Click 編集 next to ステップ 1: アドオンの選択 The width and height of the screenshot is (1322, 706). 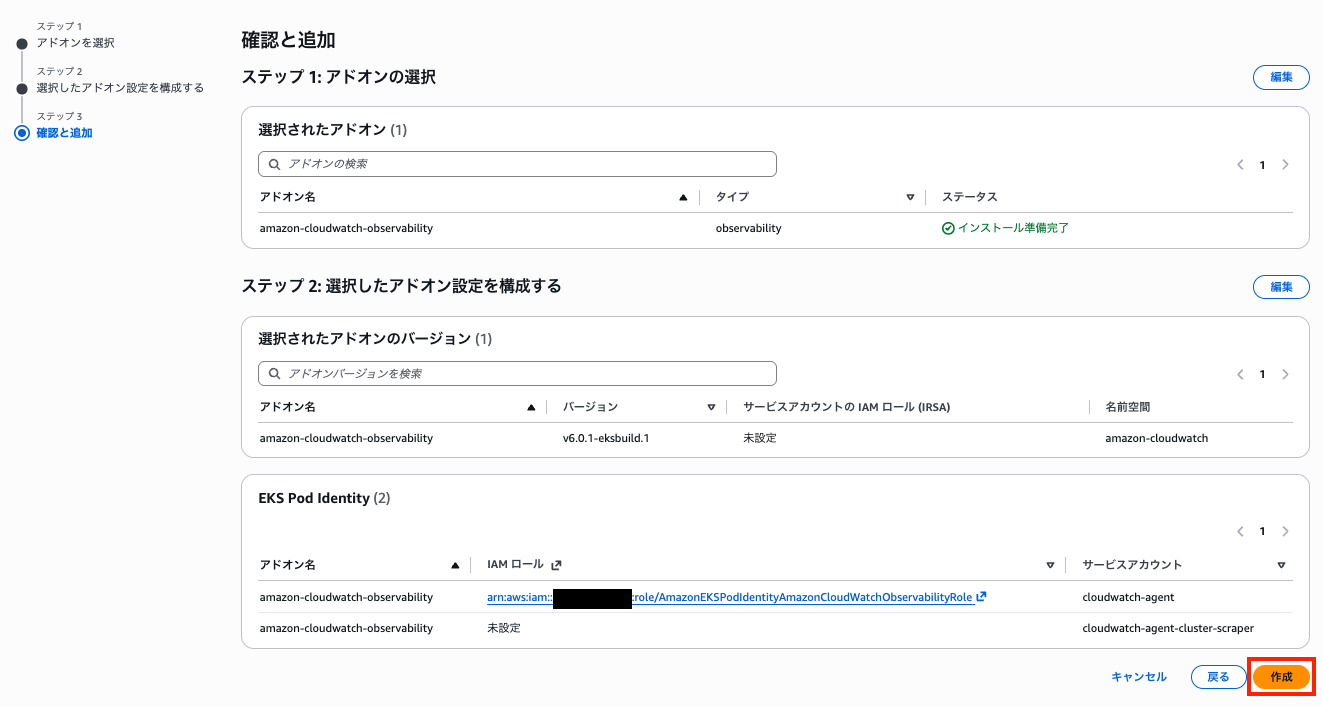(x=1280, y=77)
